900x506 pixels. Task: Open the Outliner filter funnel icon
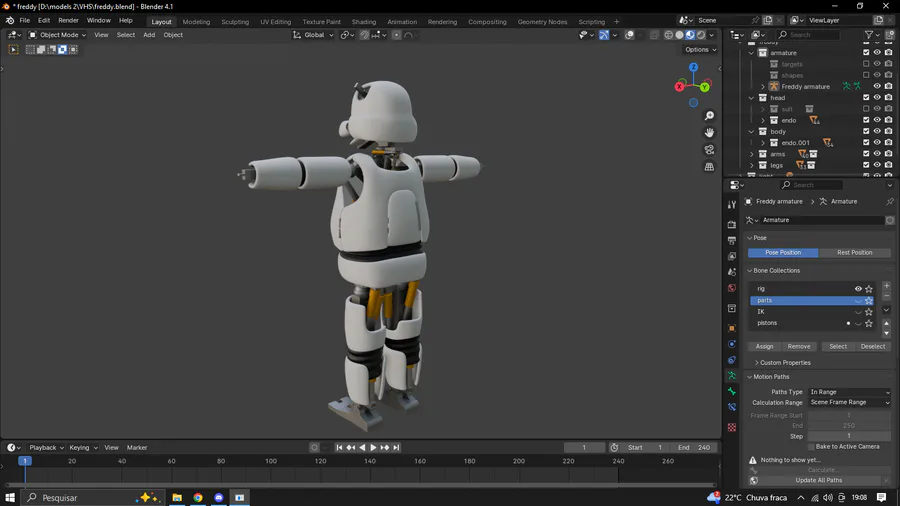click(x=869, y=35)
